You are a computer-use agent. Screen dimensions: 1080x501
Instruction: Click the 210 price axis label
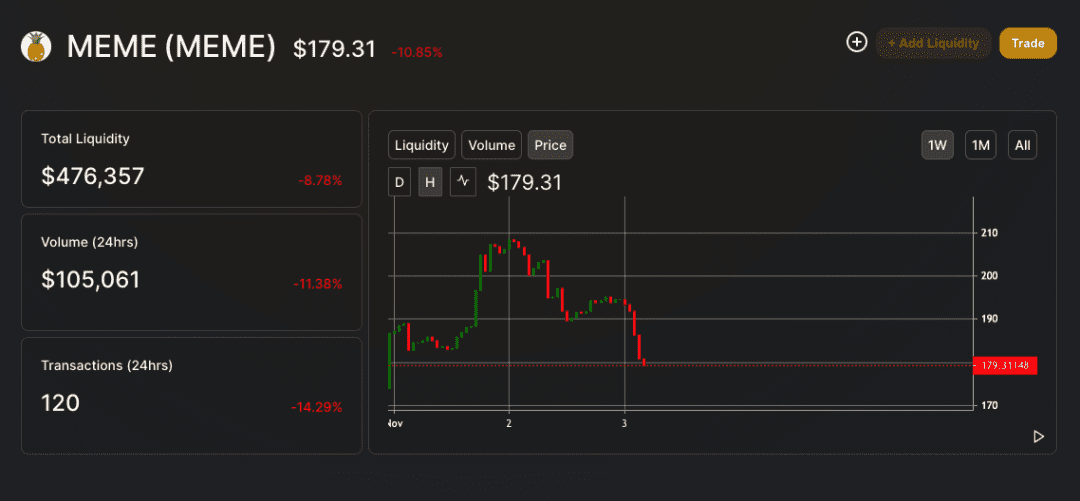[988, 233]
